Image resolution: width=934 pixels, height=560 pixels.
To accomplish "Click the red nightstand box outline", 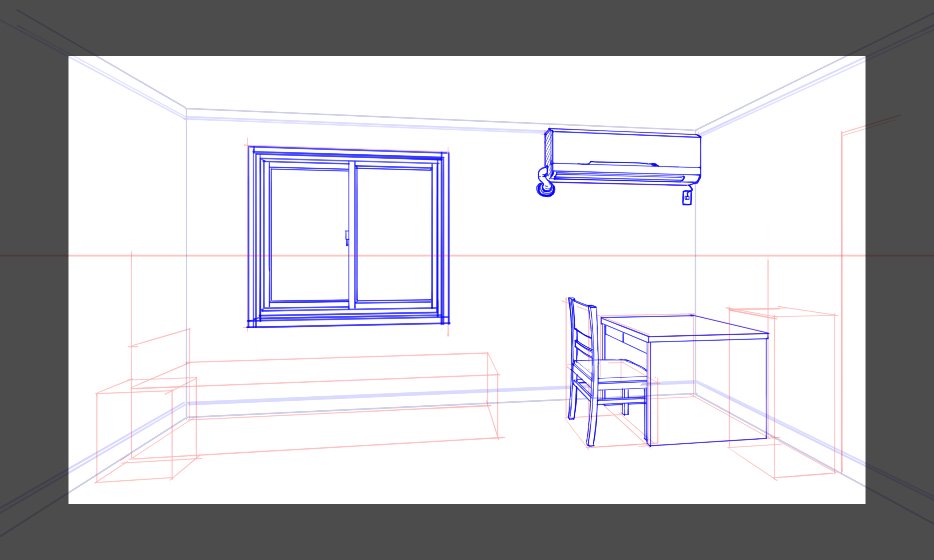I will pyautogui.click(x=146, y=430).
